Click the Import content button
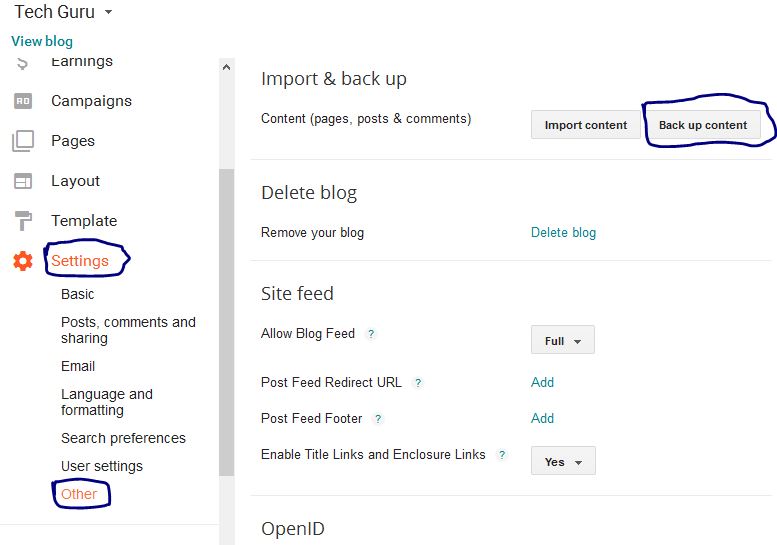 tap(586, 125)
